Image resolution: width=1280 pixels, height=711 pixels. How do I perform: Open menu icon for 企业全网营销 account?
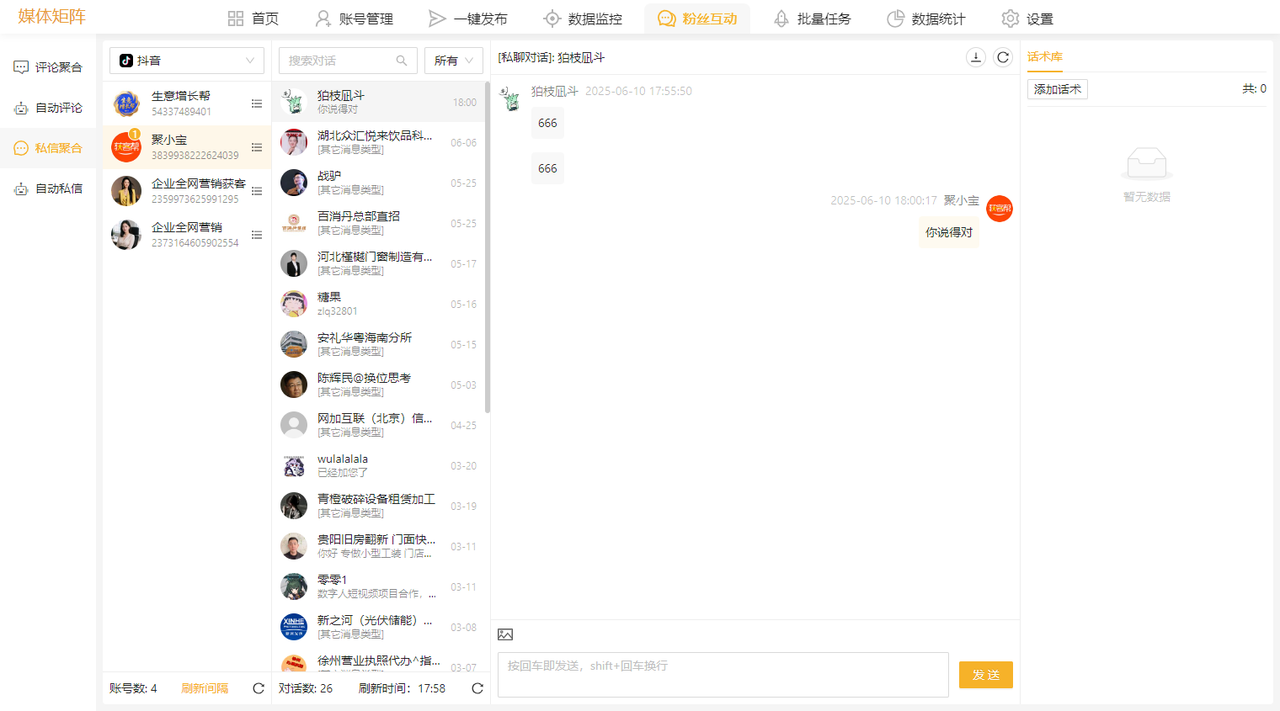point(257,234)
